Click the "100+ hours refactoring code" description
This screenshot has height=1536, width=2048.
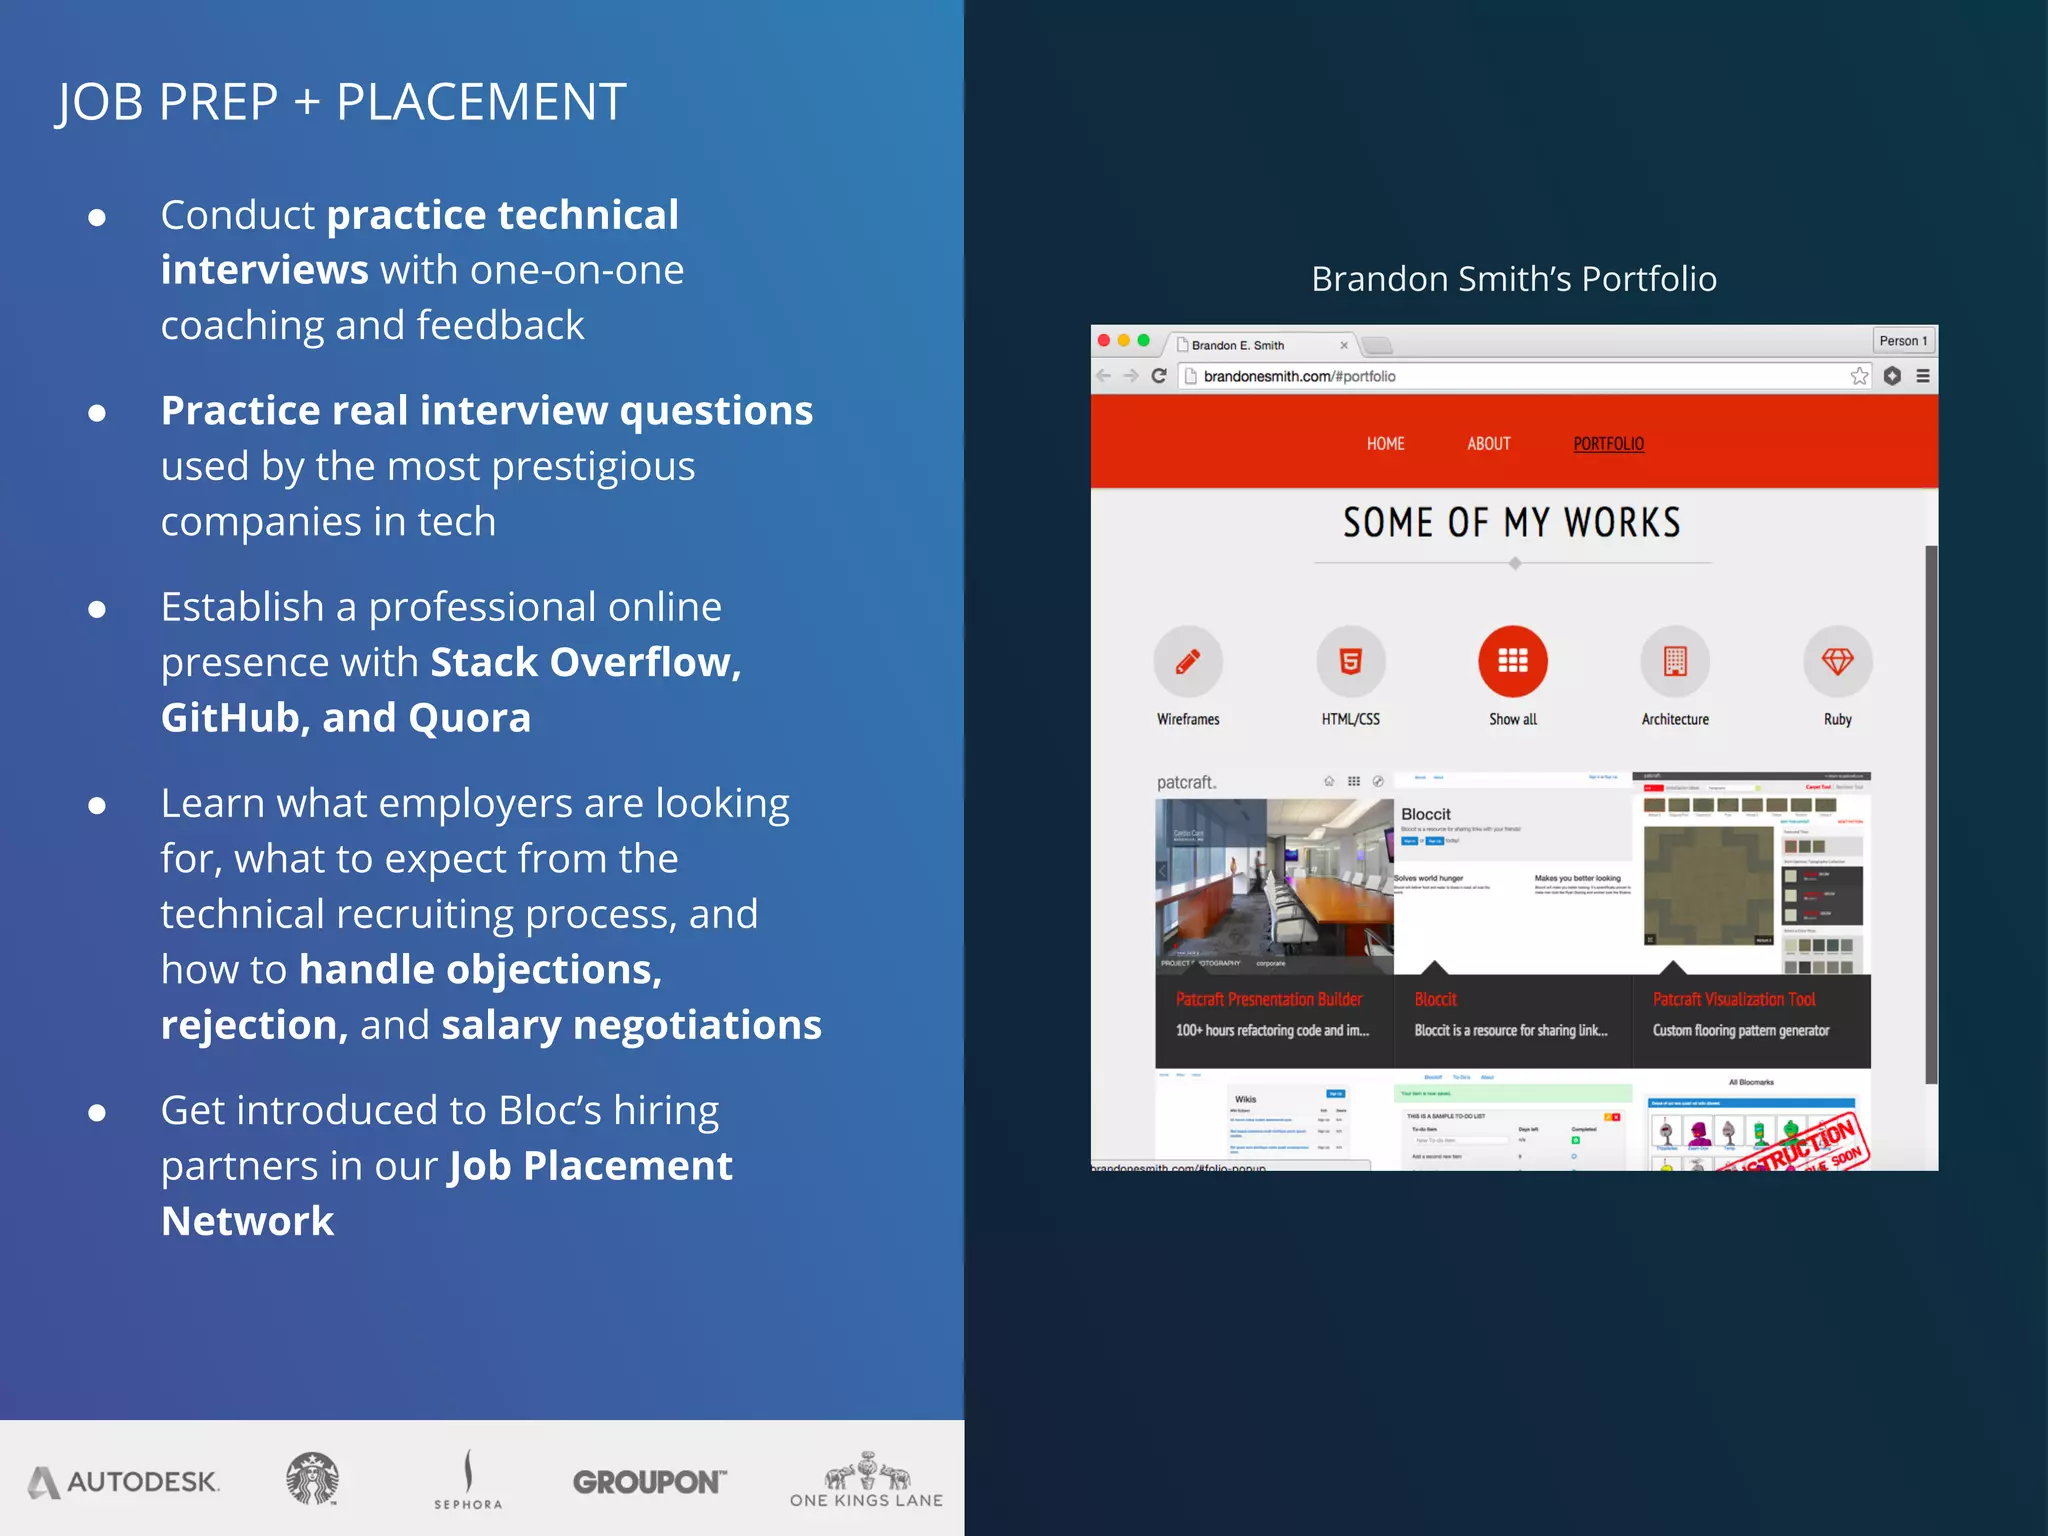tap(1272, 1030)
